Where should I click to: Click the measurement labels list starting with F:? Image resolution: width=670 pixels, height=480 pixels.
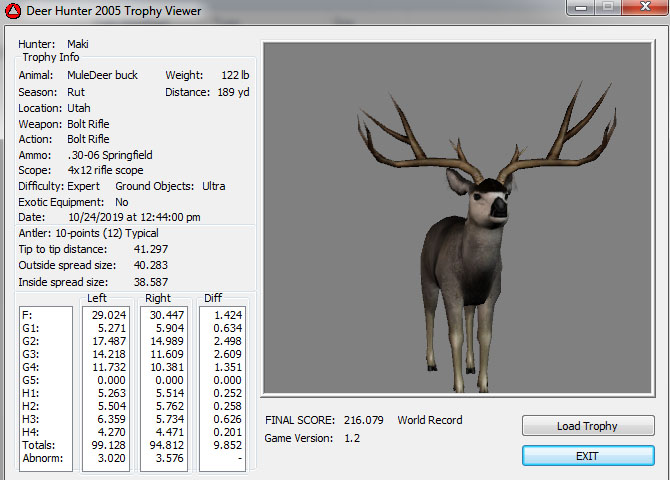coord(45,388)
